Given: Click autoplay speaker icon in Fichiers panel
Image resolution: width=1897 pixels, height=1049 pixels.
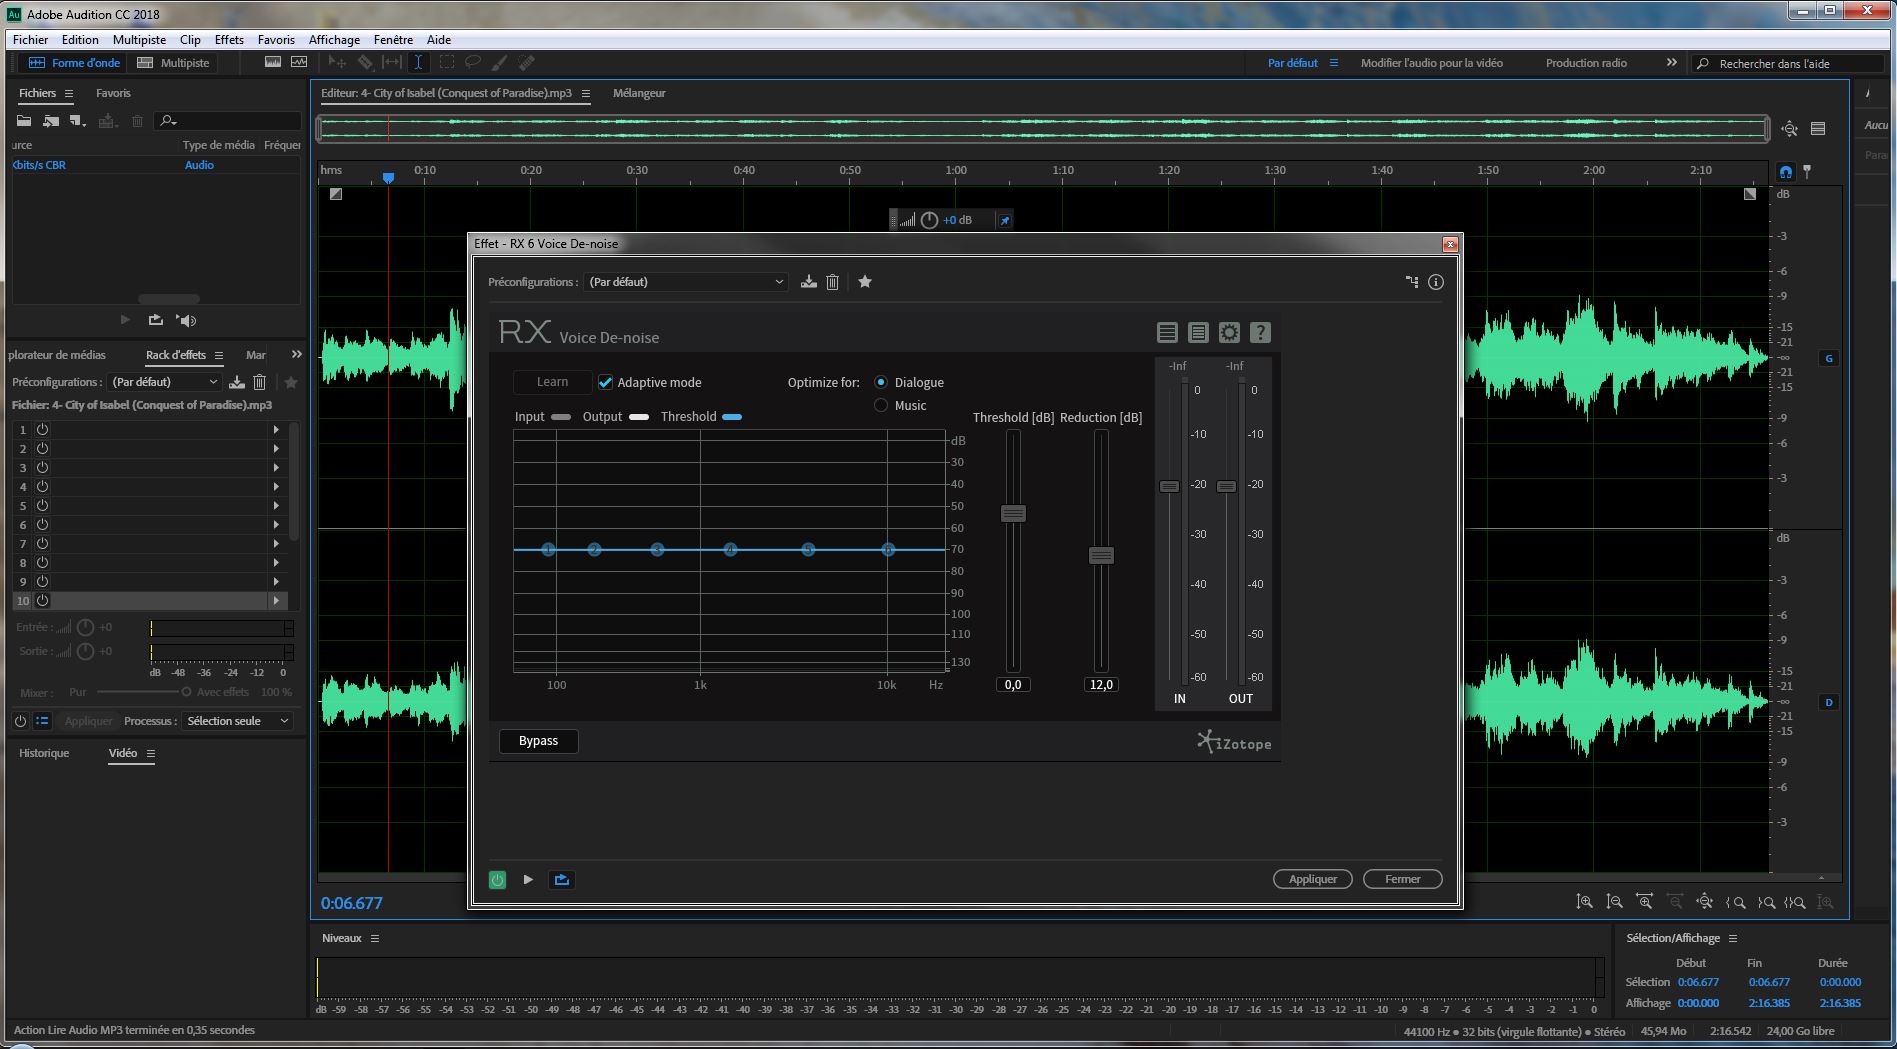Looking at the screenshot, I should (186, 320).
